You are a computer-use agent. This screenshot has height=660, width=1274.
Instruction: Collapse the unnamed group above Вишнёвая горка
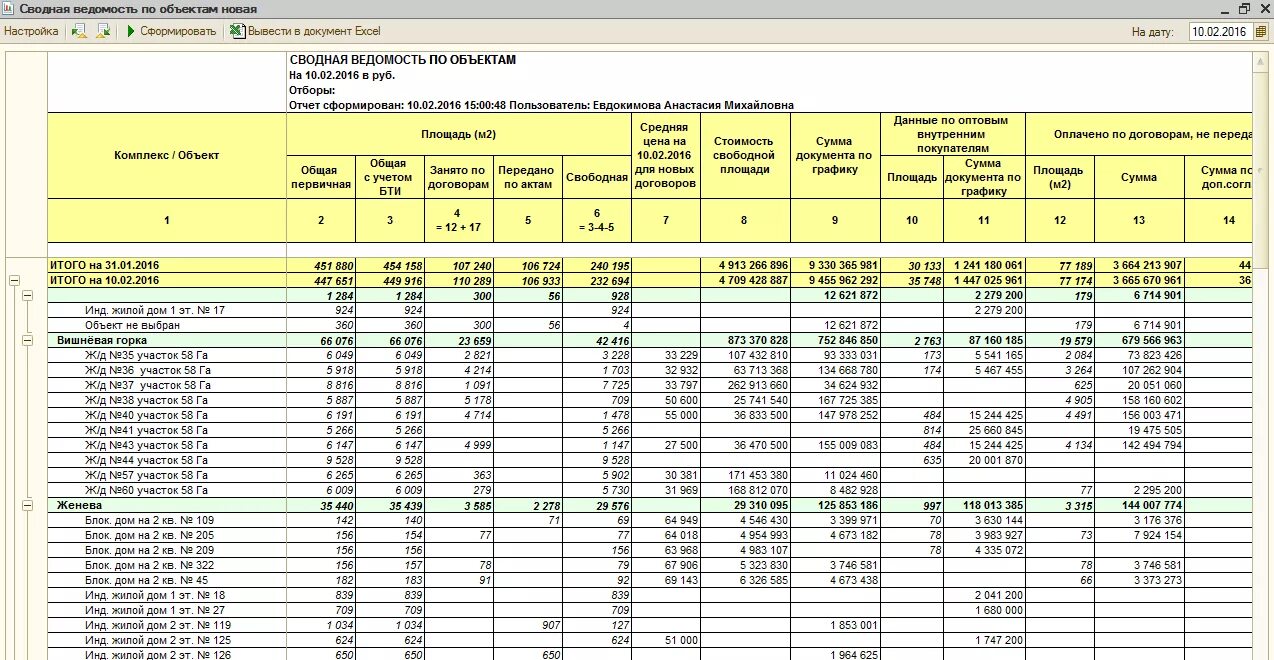point(28,296)
